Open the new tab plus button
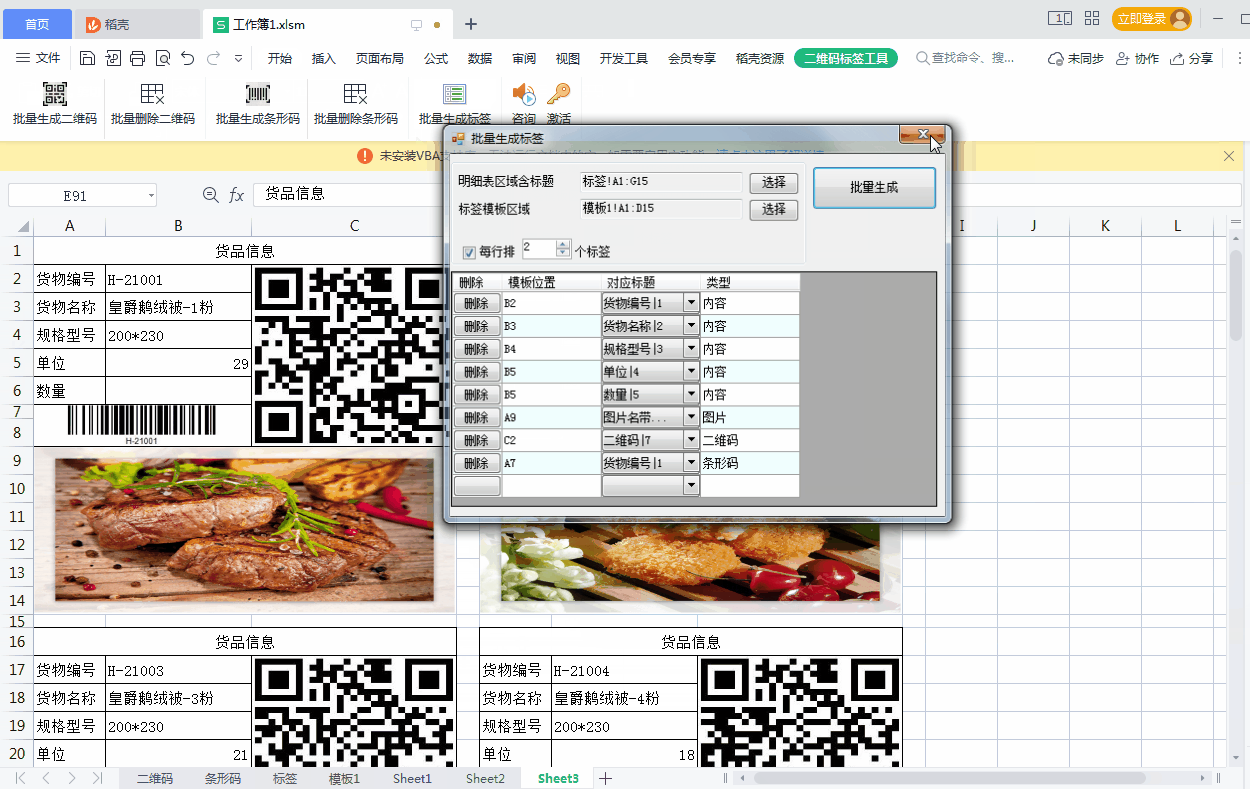Viewport: 1250px width, 789px height. click(x=471, y=24)
